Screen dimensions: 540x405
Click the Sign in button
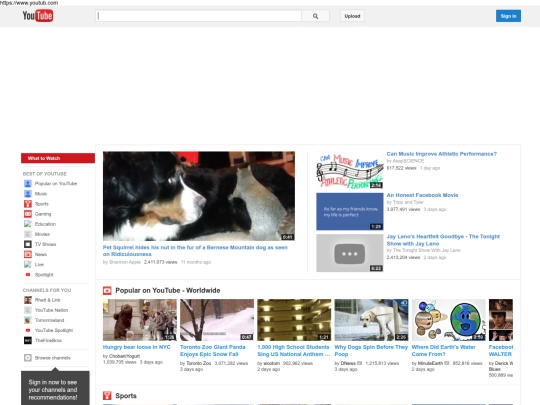pos(508,16)
